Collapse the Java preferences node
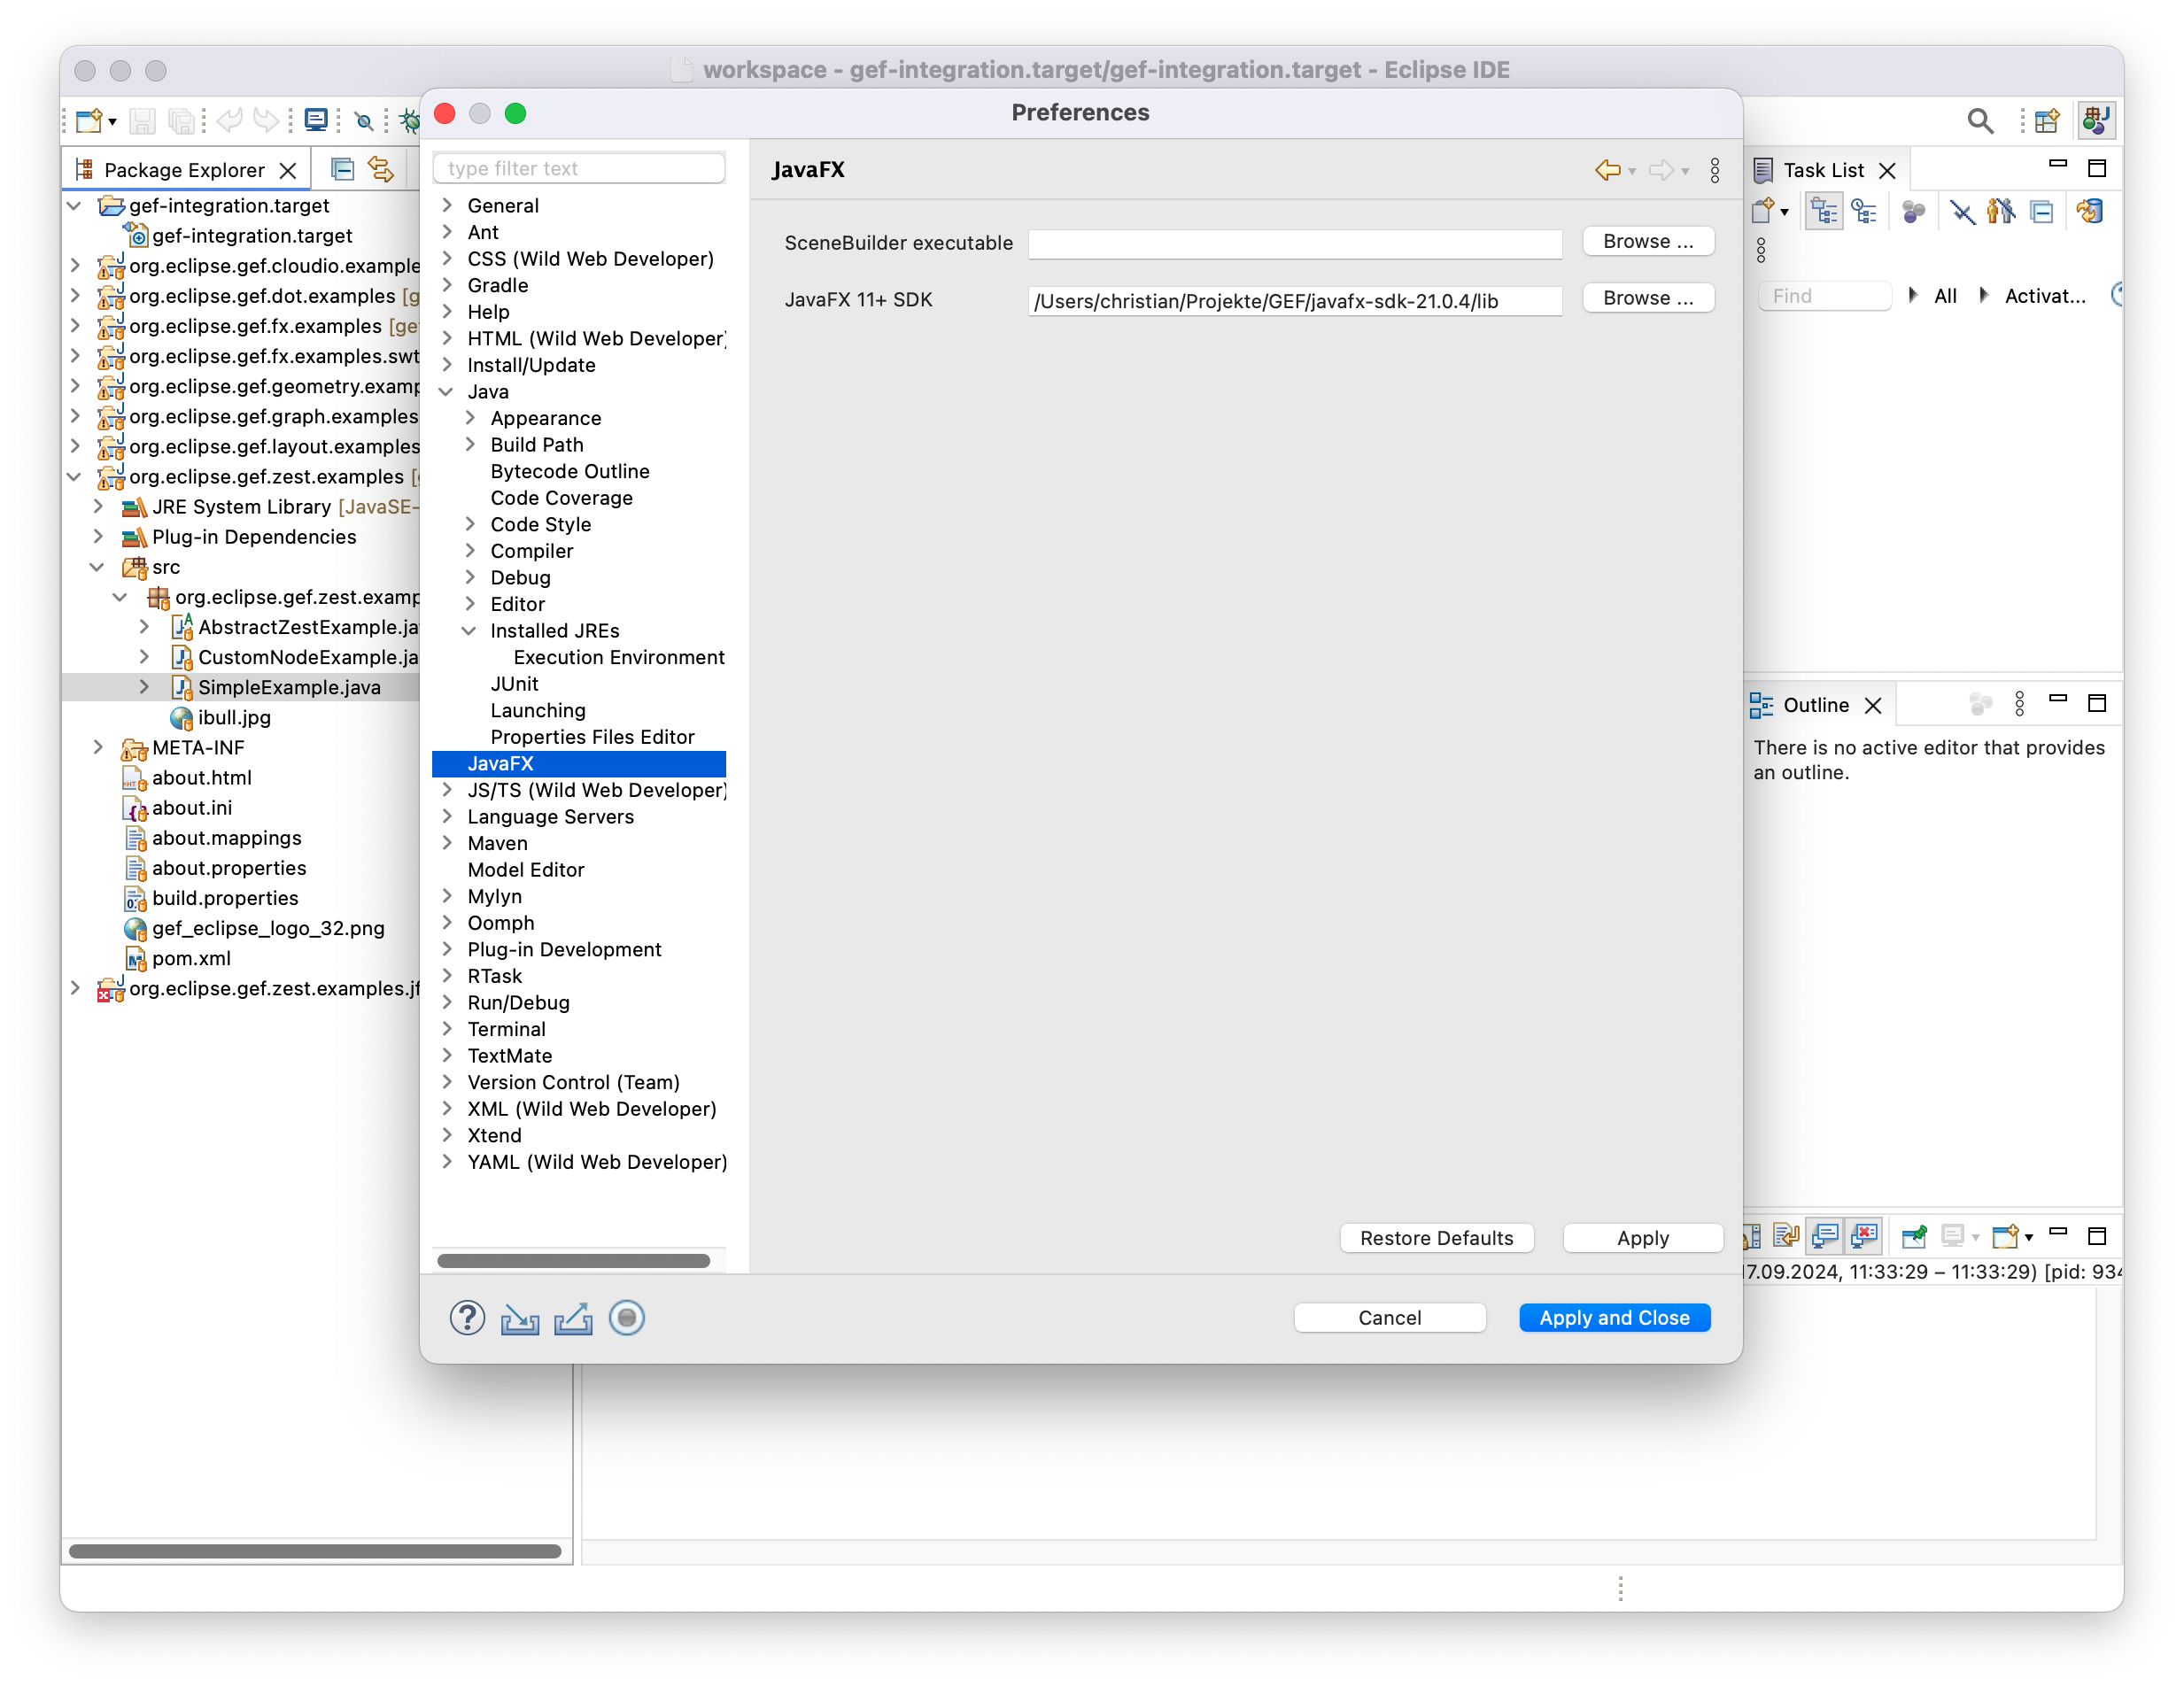This screenshot has width=2184, height=1686. coord(447,392)
